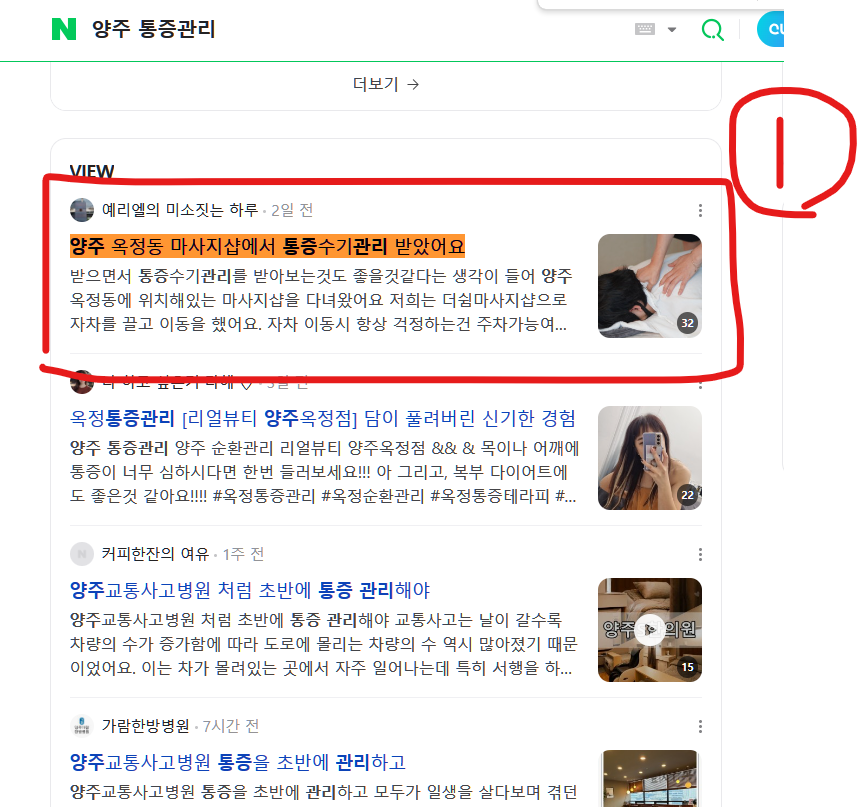Click the VIEW section heading
The height and width of the screenshot is (807, 858).
tap(92, 171)
